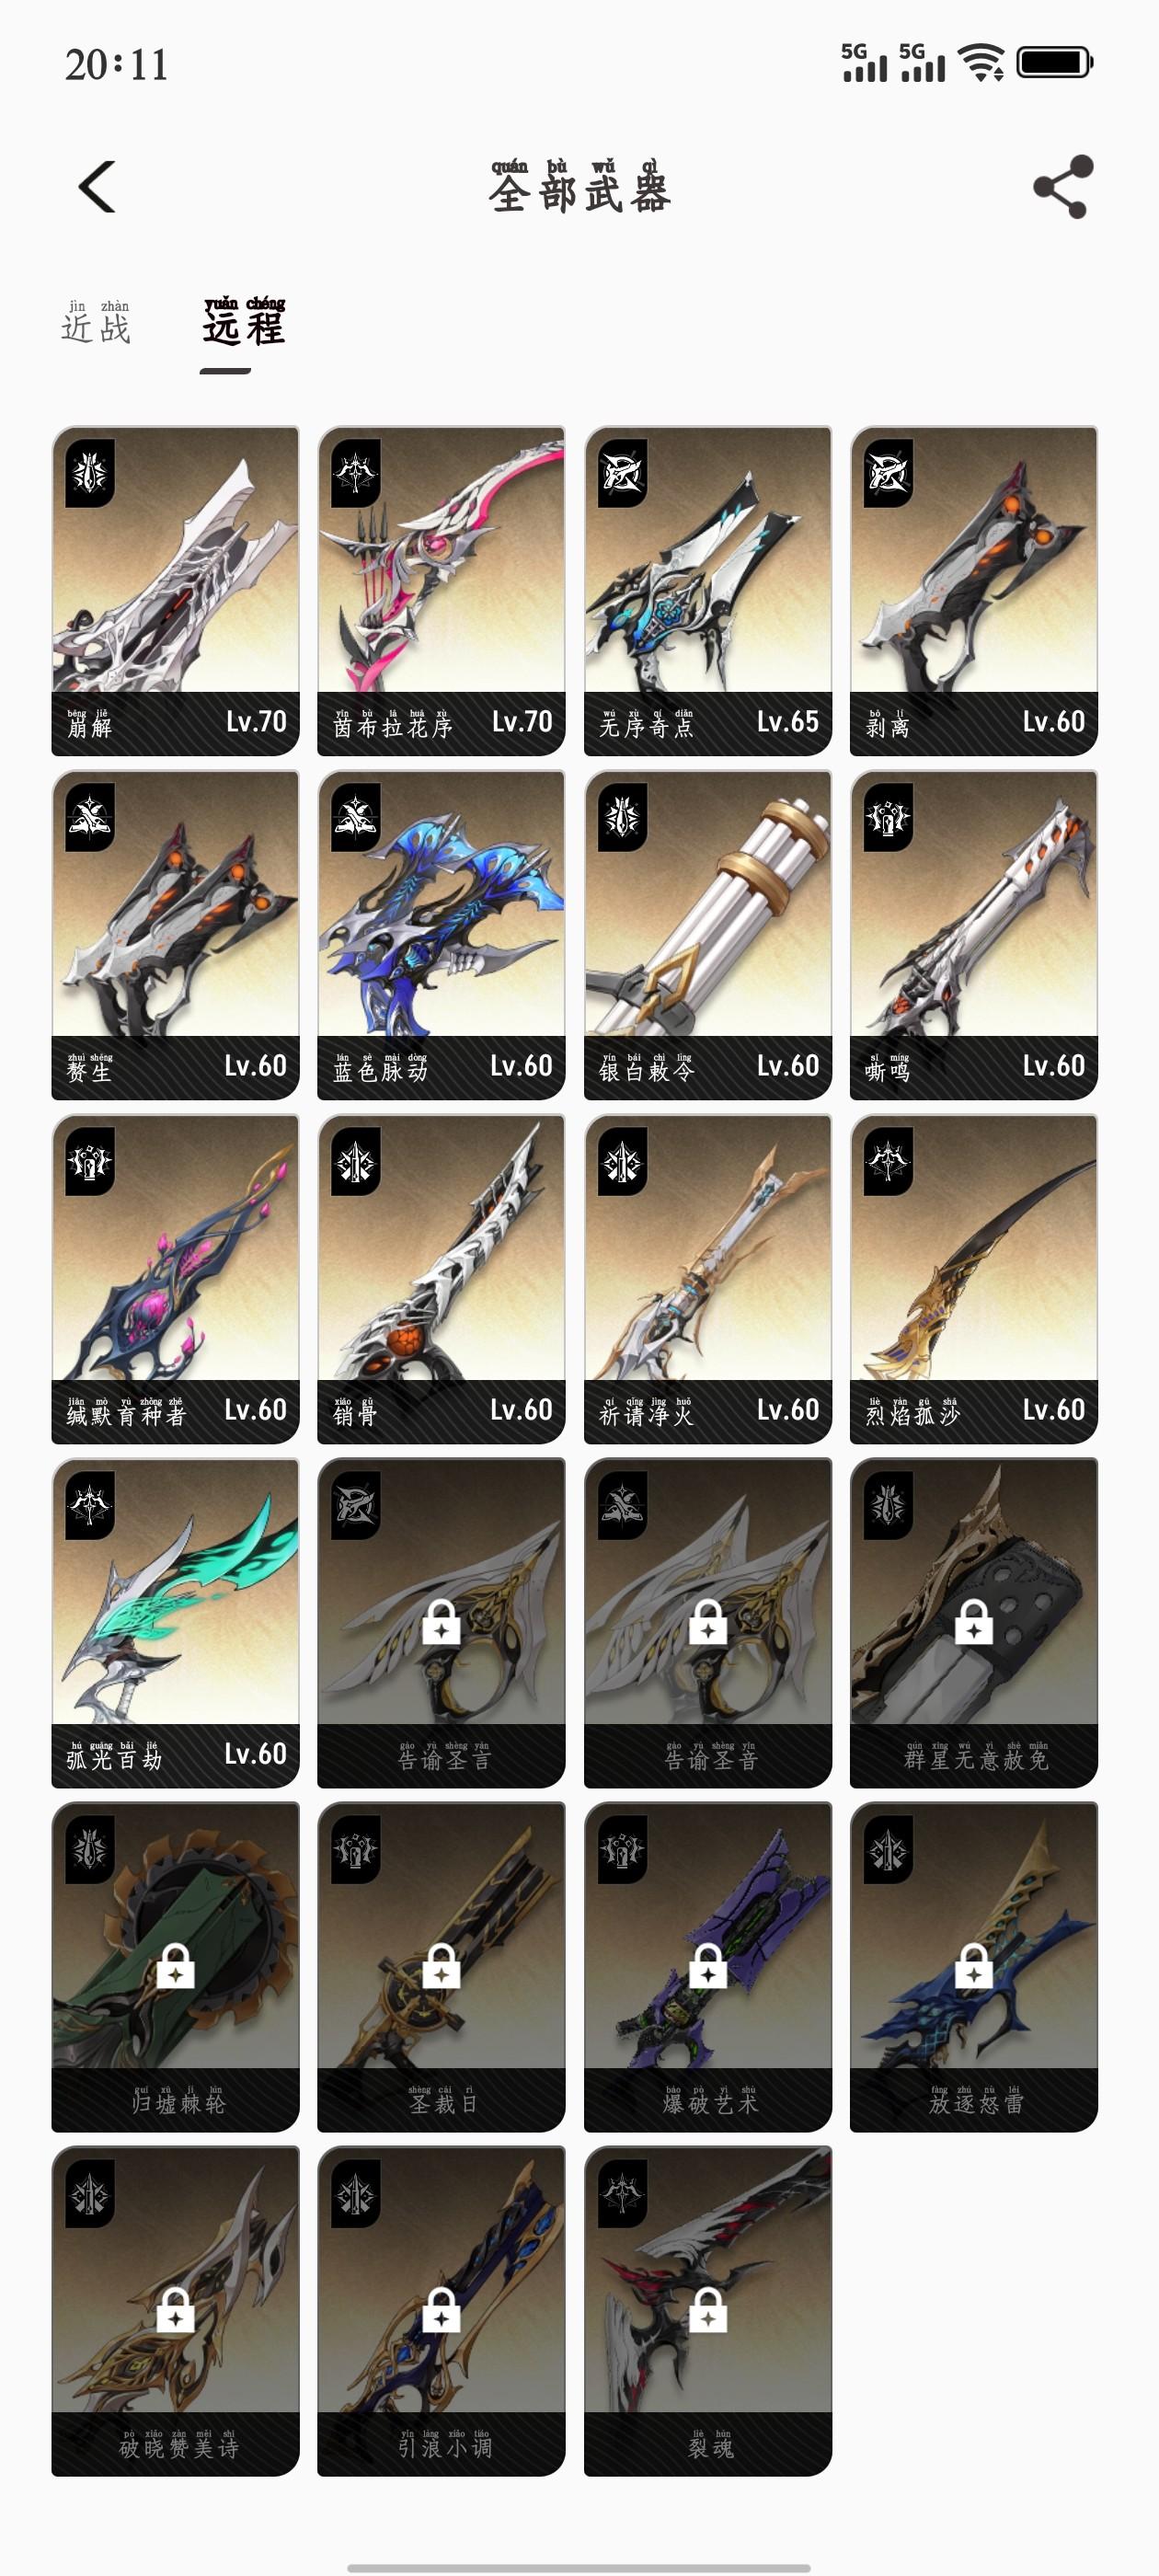1159x2576 pixels.
Task: Select the 银白敕令 weapon card
Action: point(708,934)
